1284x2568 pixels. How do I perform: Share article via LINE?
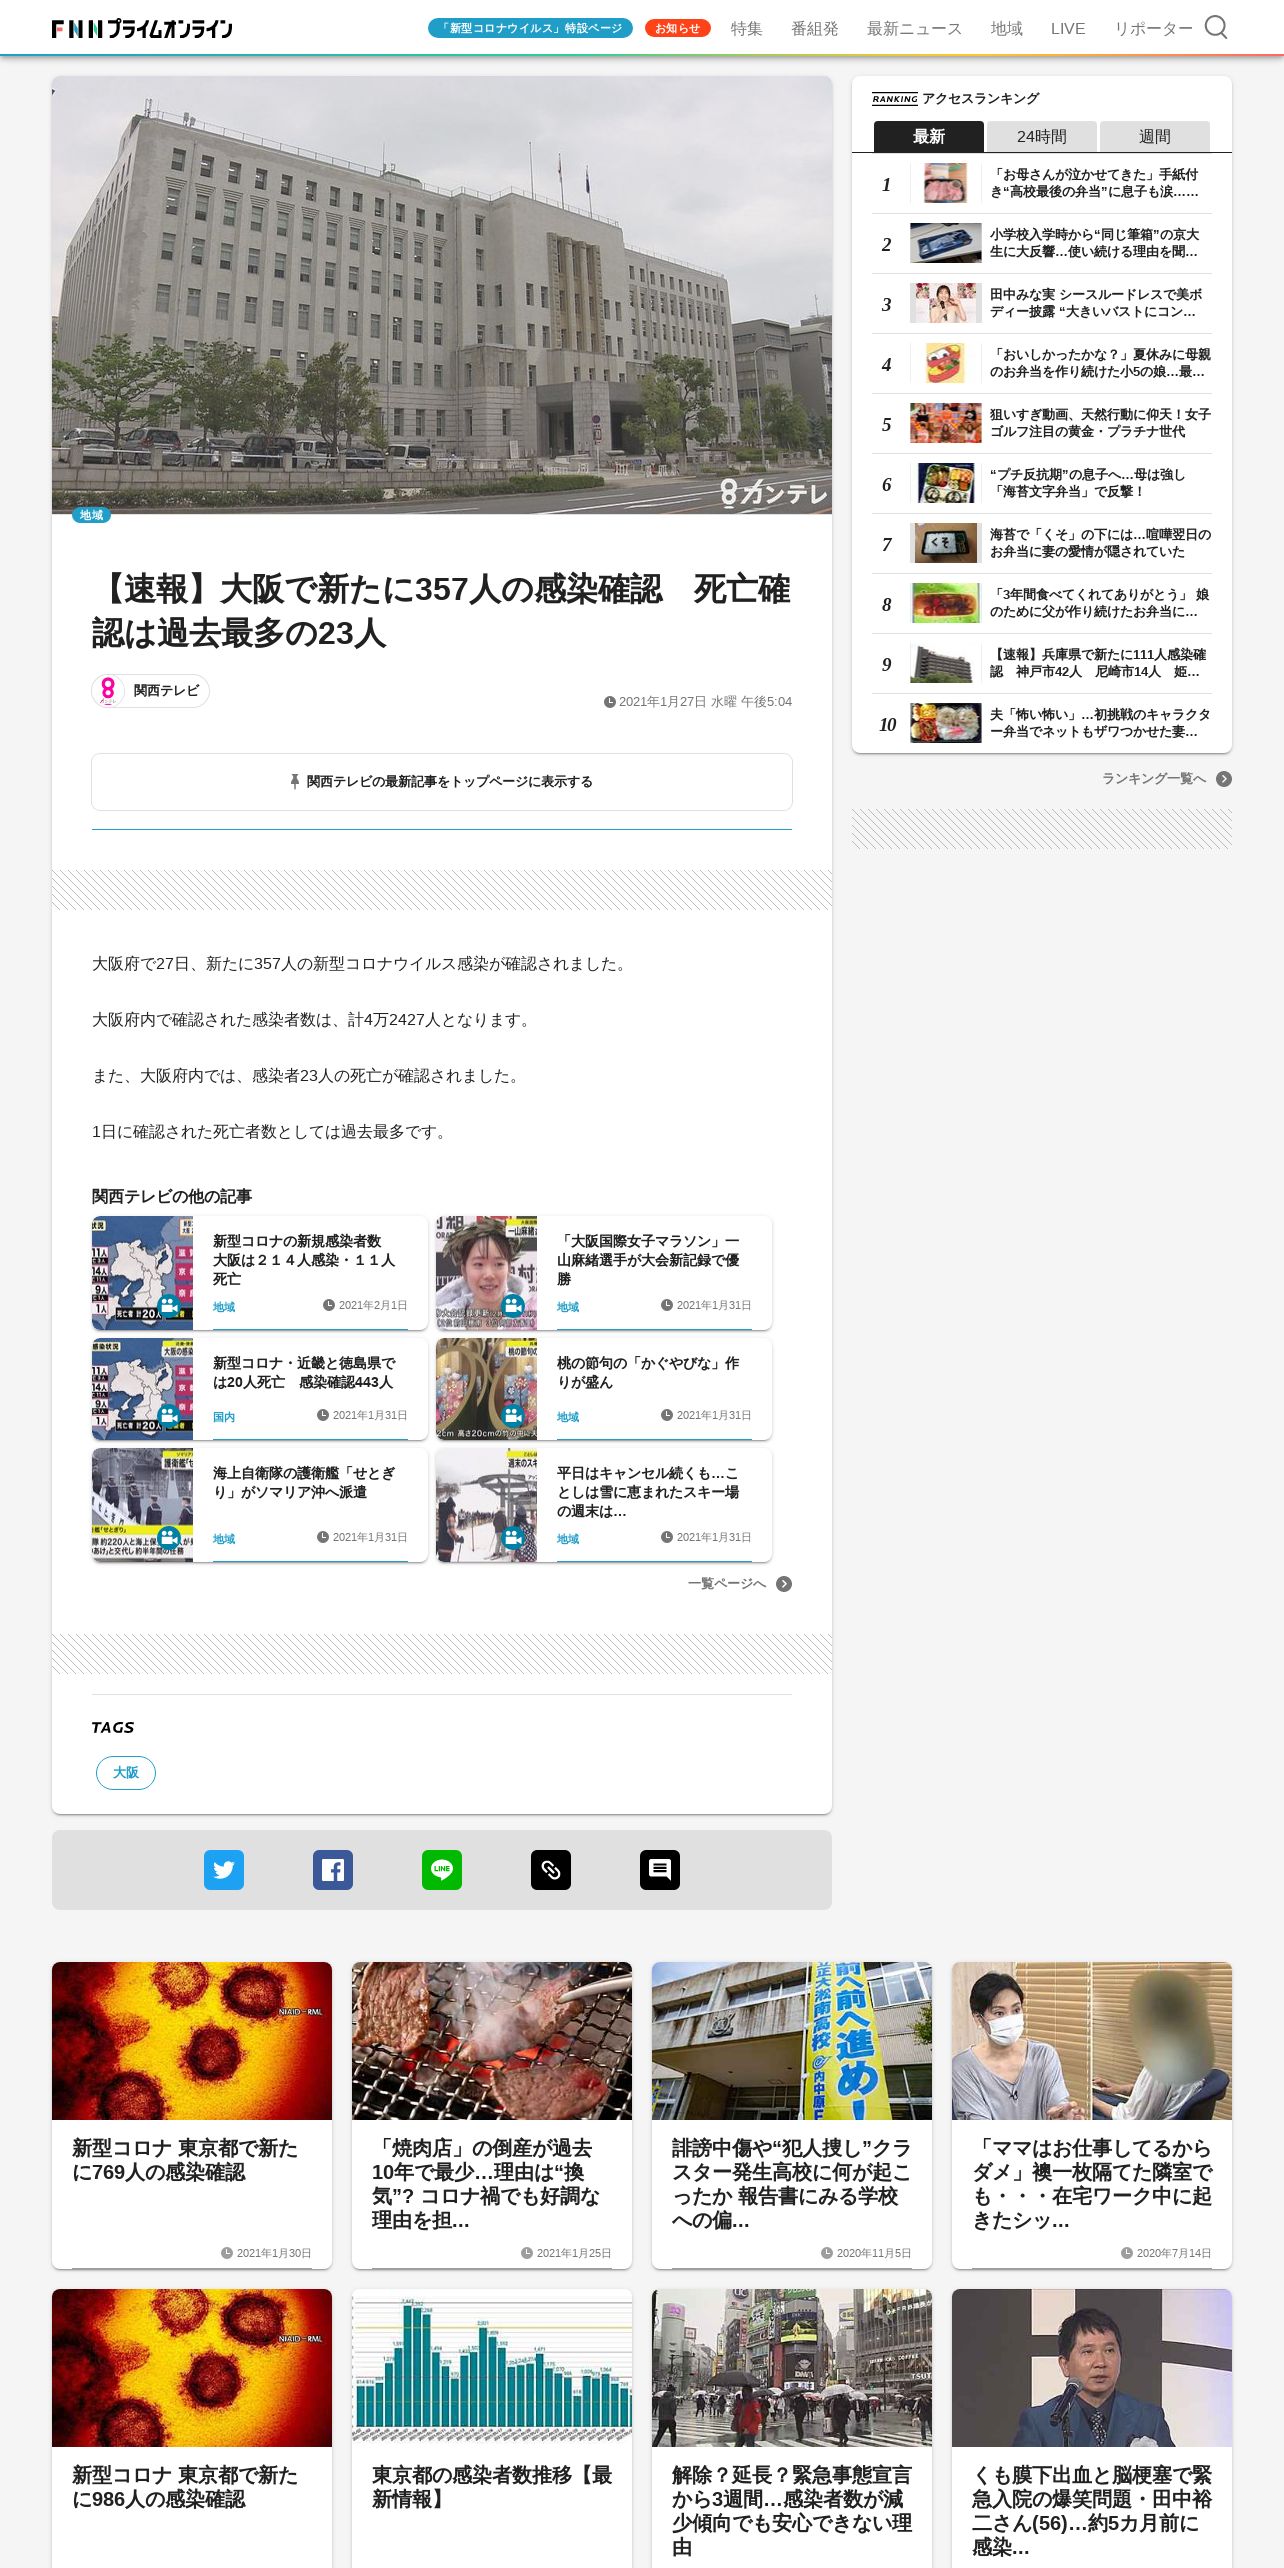[442, 1869]
